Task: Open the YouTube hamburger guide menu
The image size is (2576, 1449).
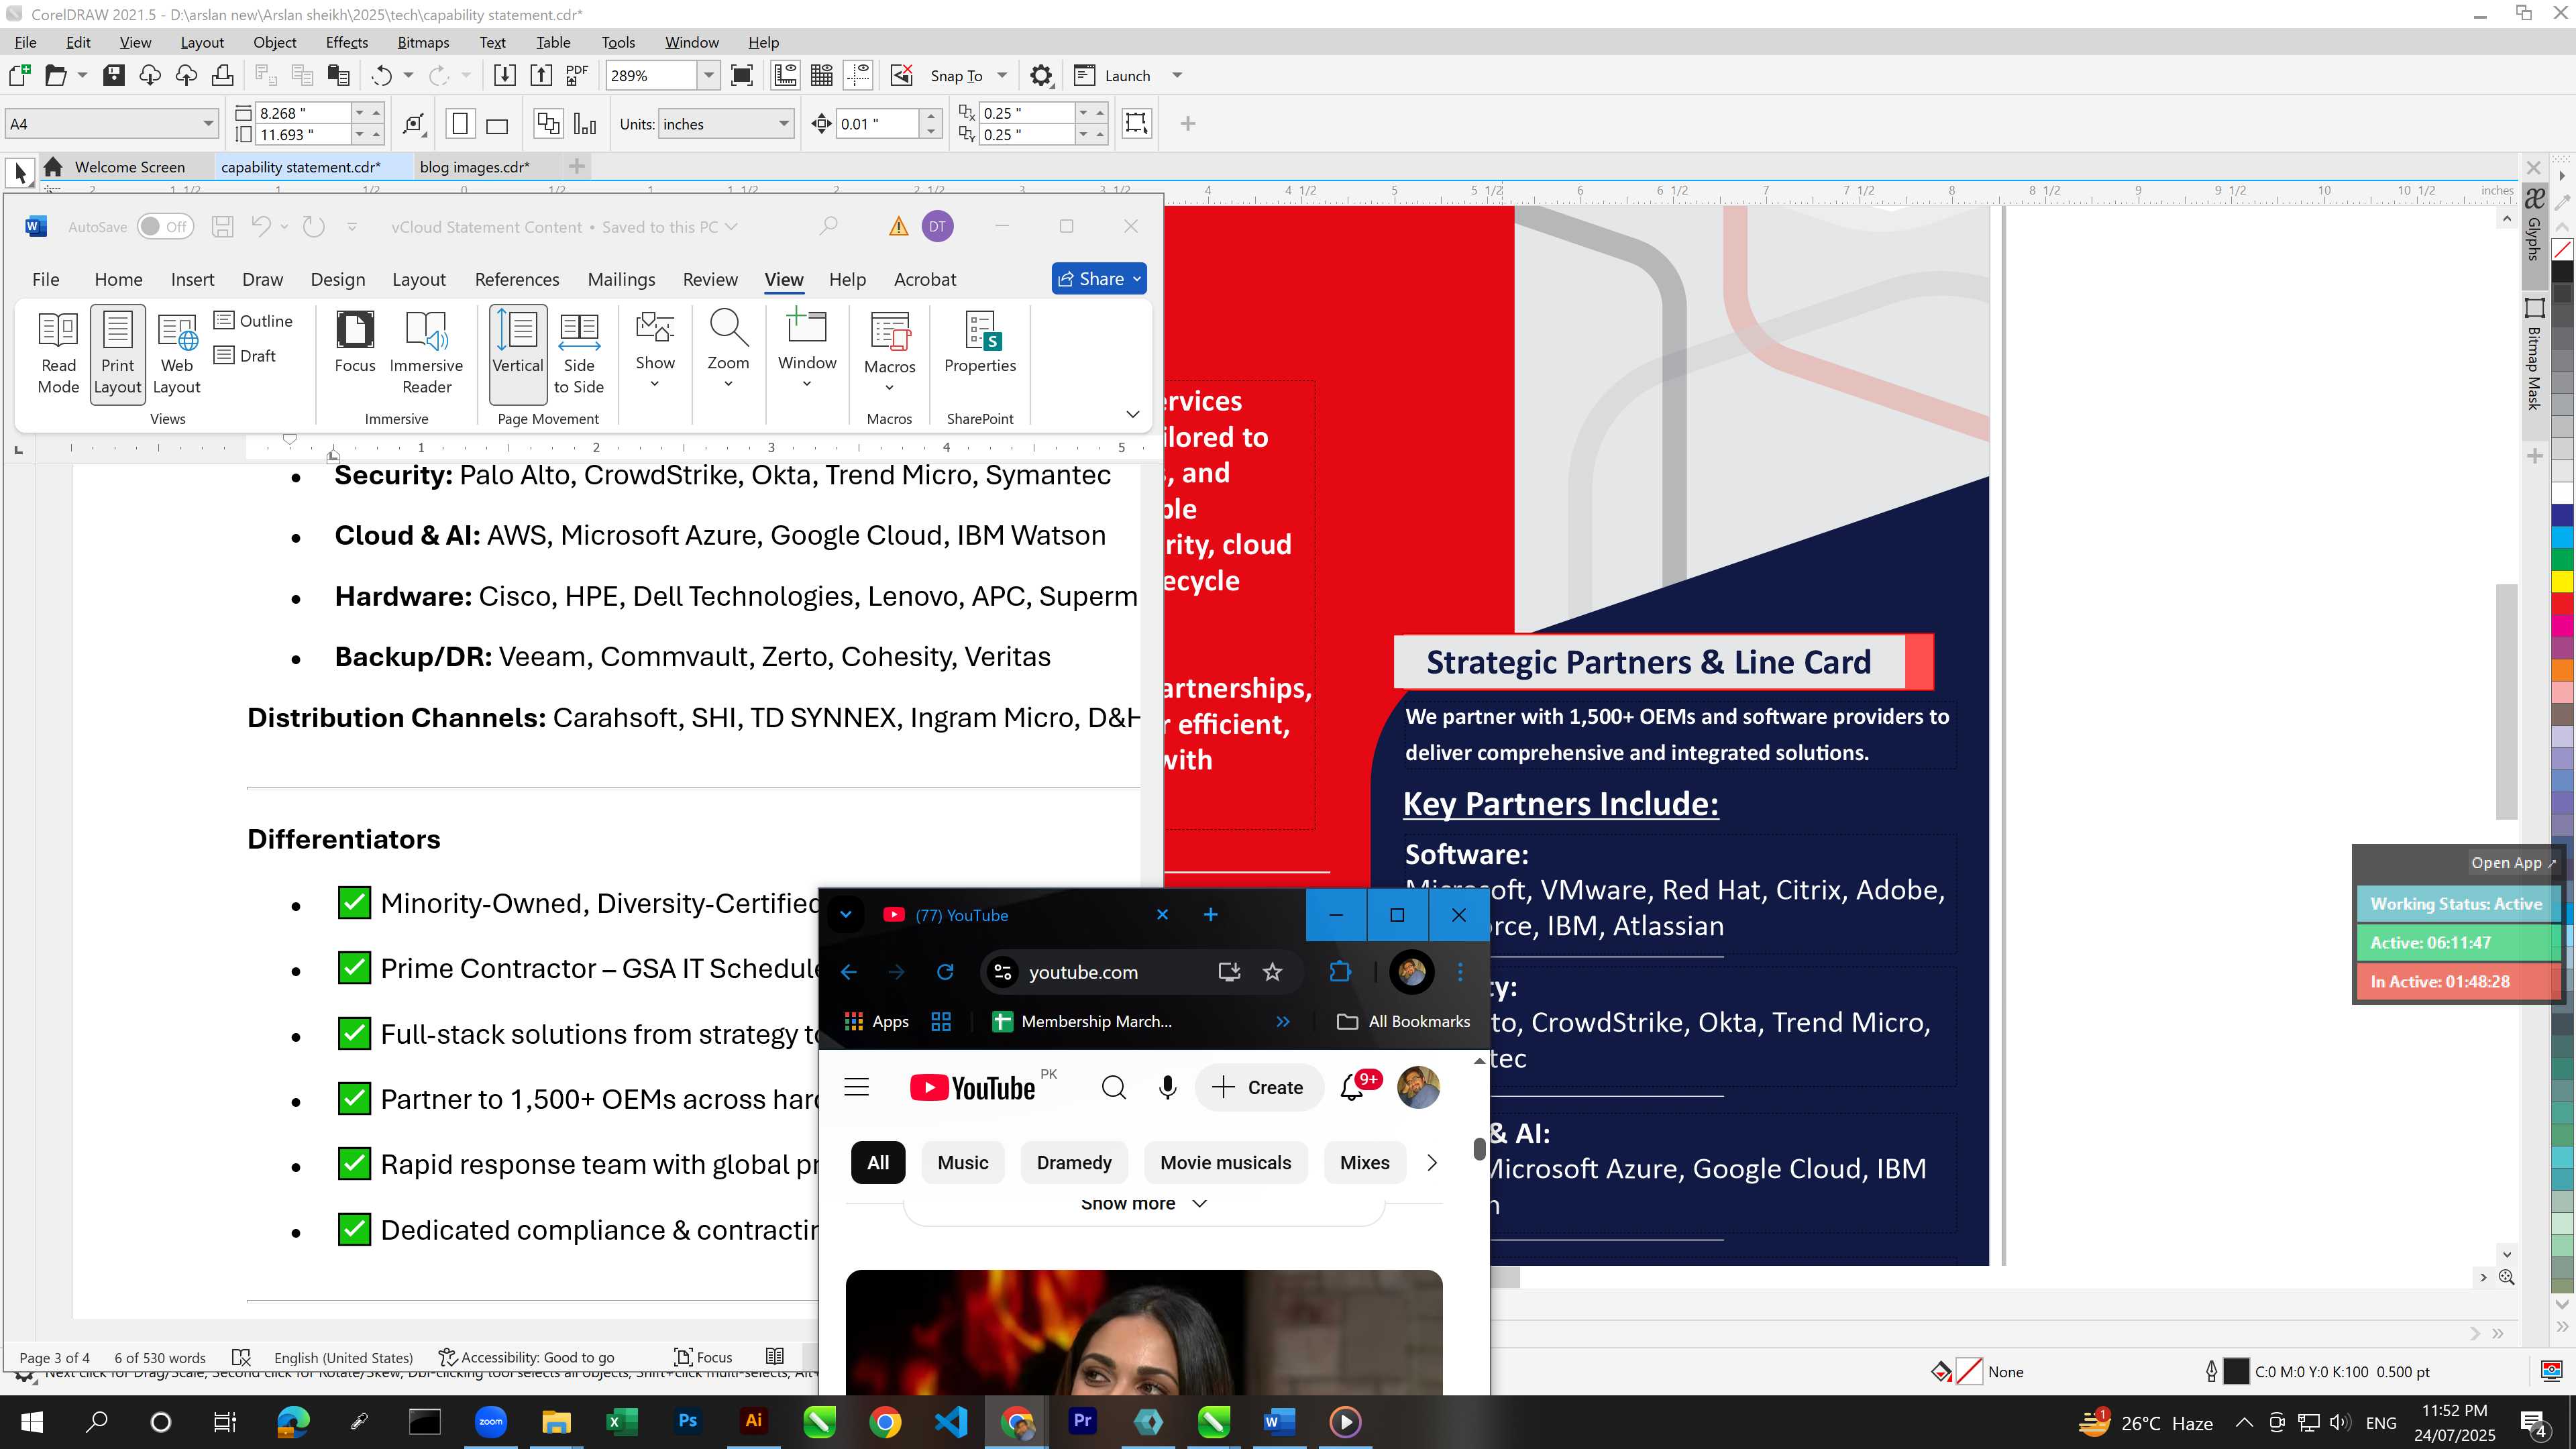Action: point(857,1087)
